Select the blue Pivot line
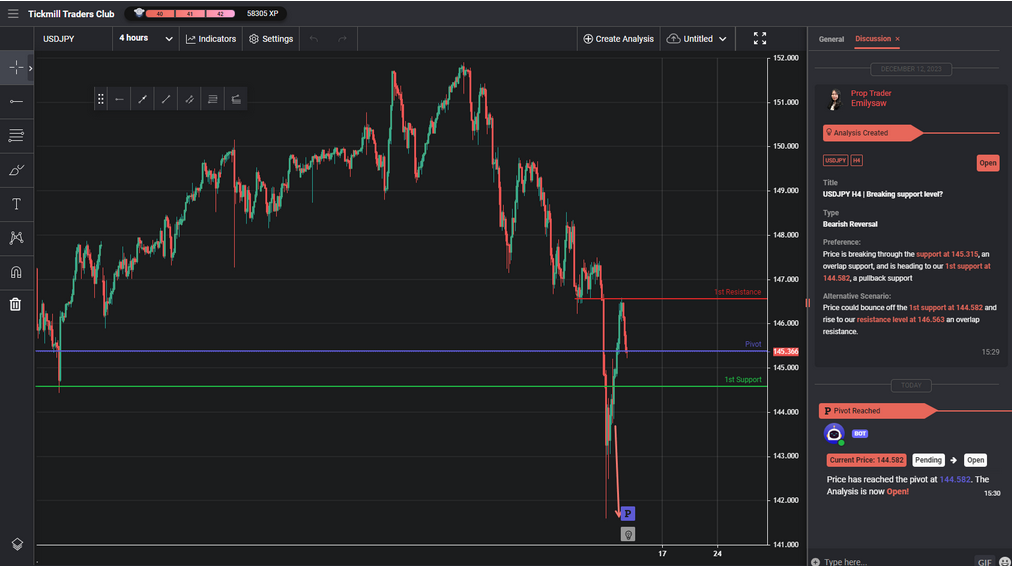1012x566 pixels. 401,351
